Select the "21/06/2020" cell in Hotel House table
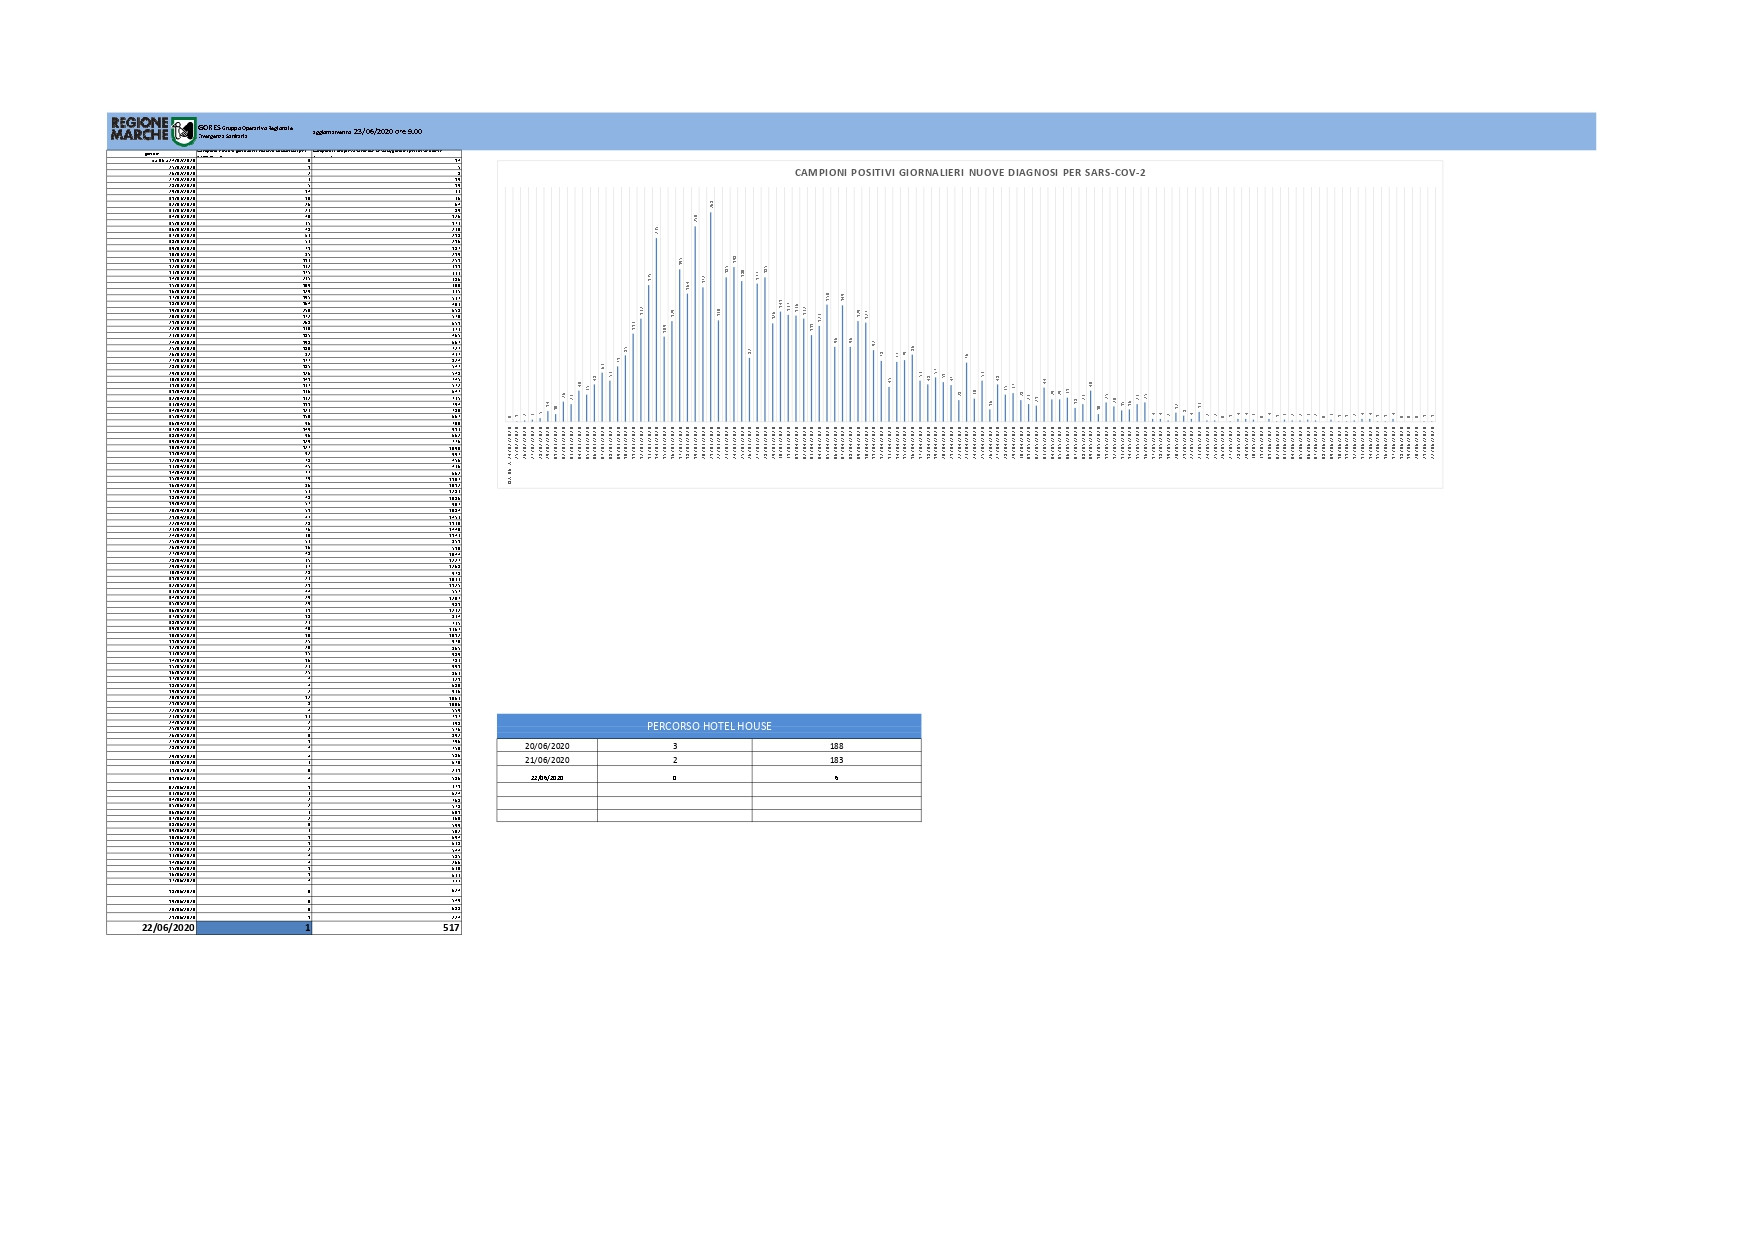Image resolution: width=1755 pixels, height=1240 pixels. coord(547,760)
